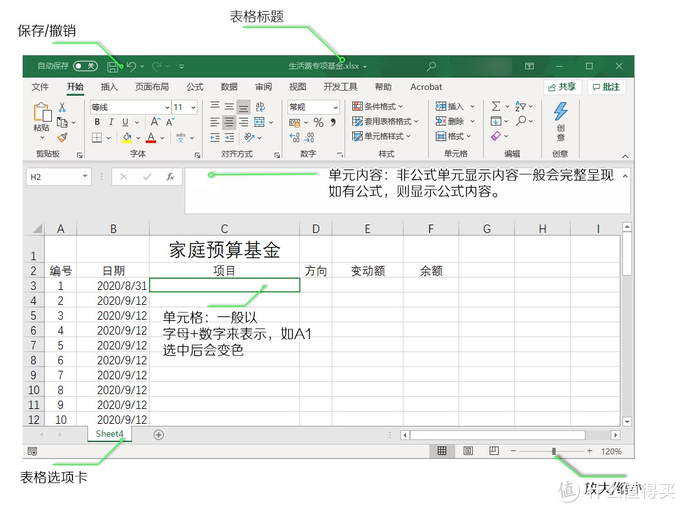The height and width of the screenshot is (508, 680).
Task: Click Increase Decimal icon
Action: click(x=294, y=138)
